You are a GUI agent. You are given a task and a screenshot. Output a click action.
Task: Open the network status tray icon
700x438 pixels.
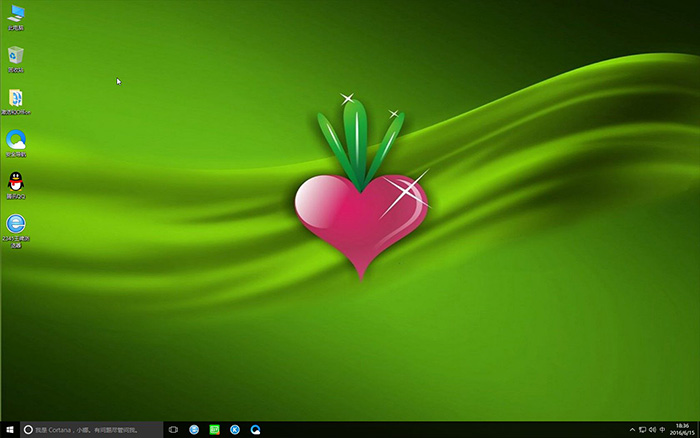click(x=642, y=430)
